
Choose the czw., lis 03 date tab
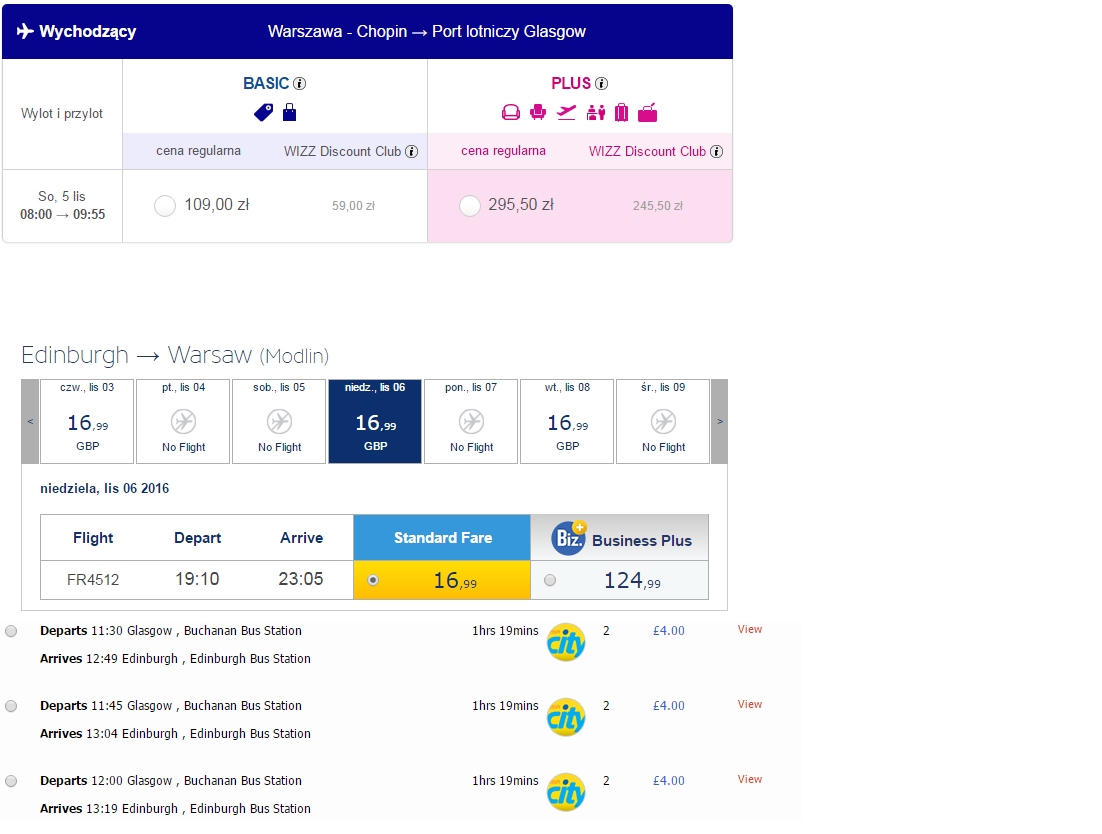pos(87,422)
